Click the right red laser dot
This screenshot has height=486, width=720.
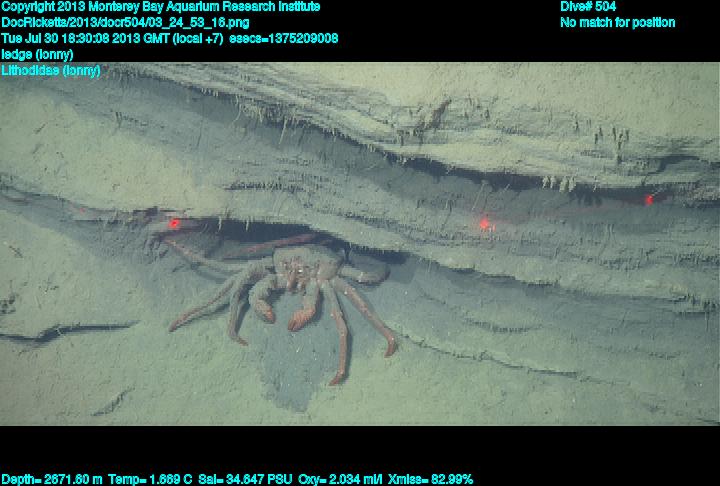tap(649, 200)
